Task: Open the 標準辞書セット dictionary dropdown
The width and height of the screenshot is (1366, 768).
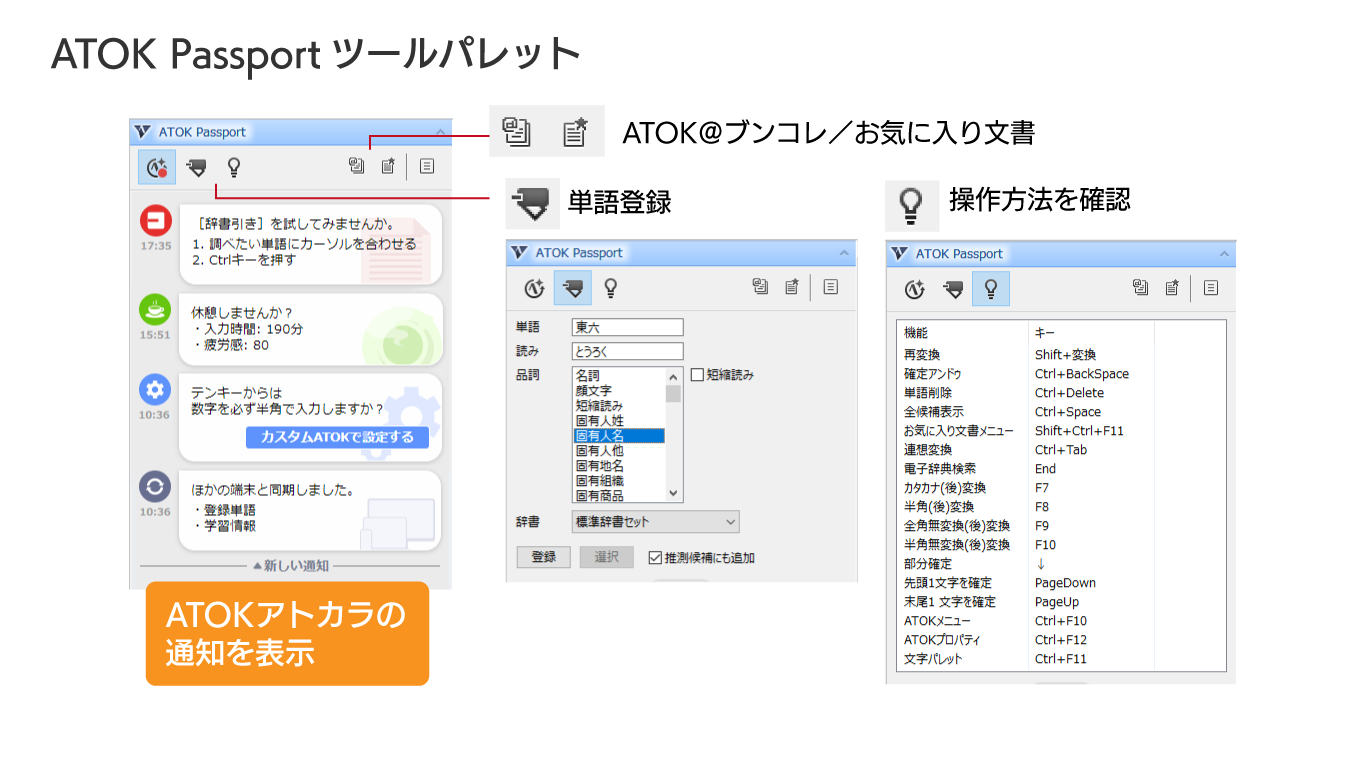Action: (655, 522)
